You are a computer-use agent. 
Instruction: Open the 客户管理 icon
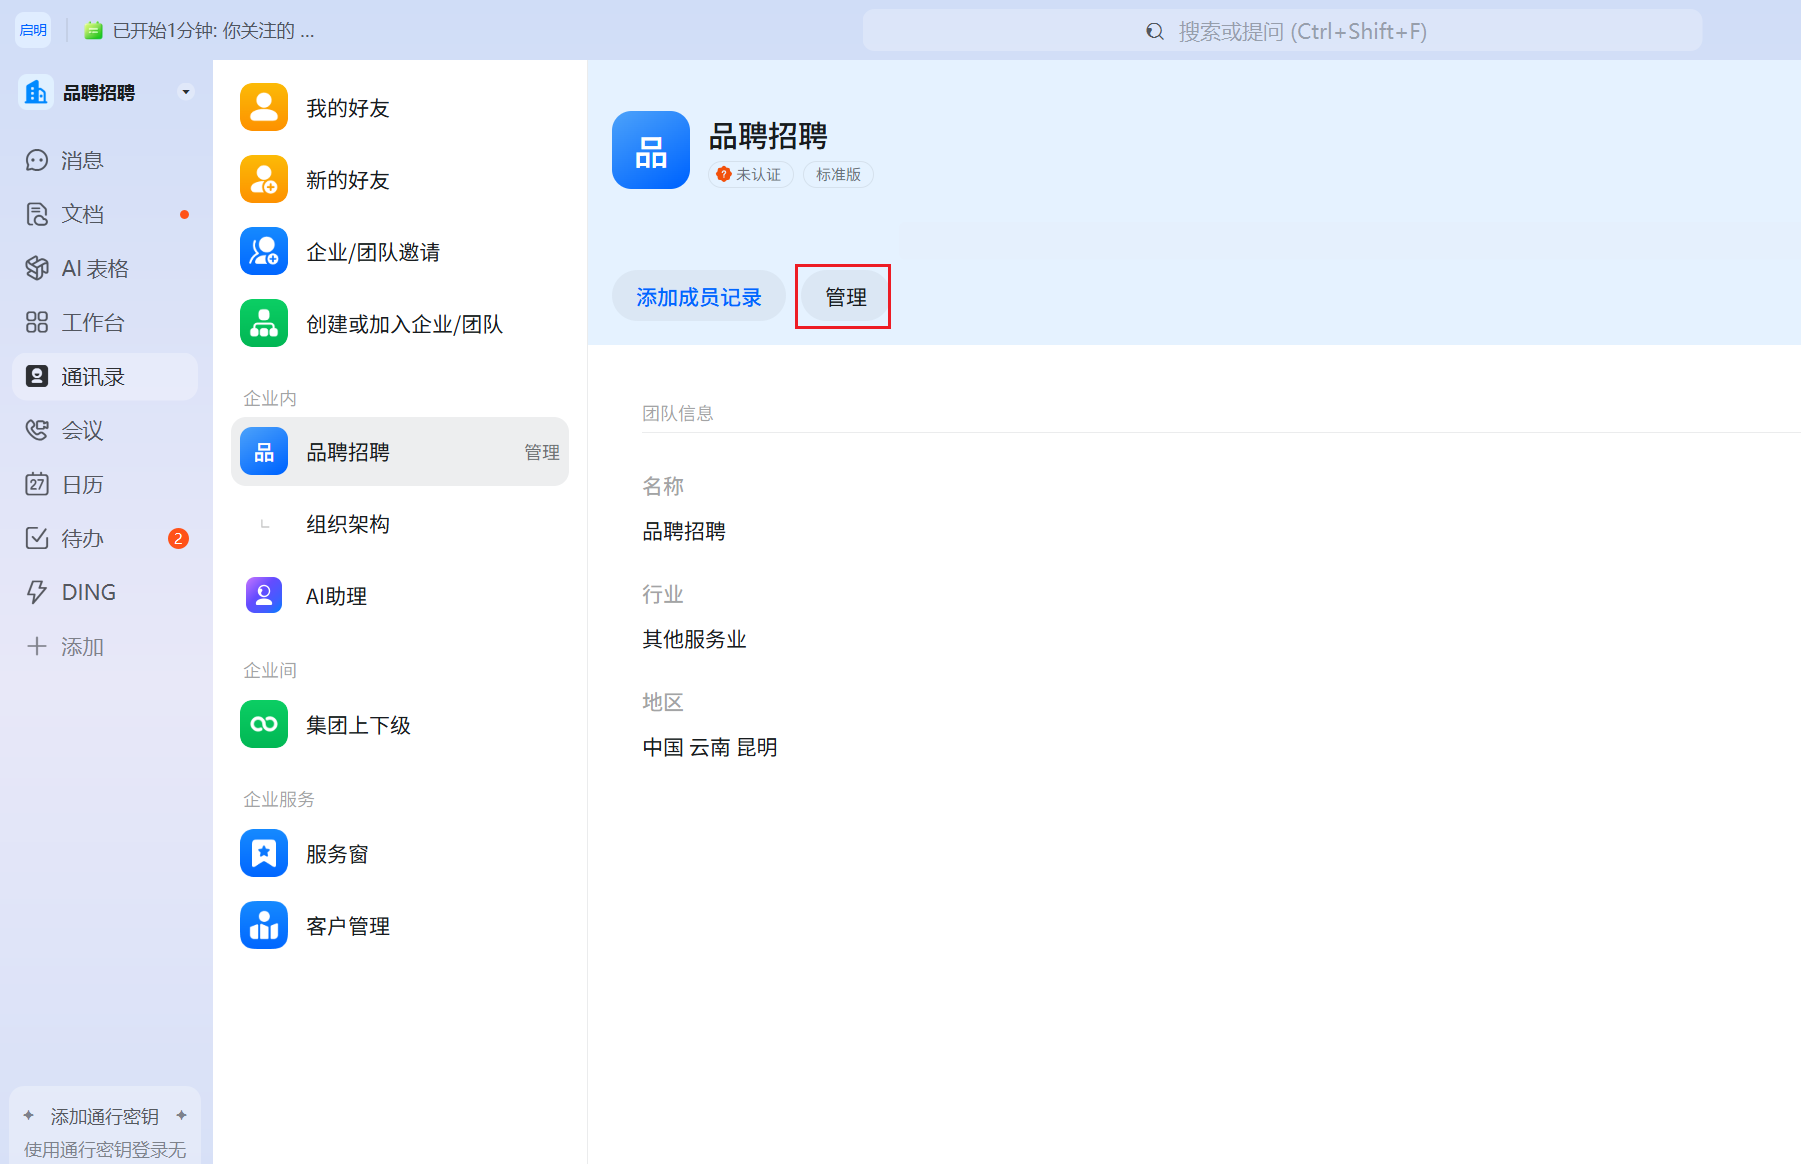(x=264, y=926)
